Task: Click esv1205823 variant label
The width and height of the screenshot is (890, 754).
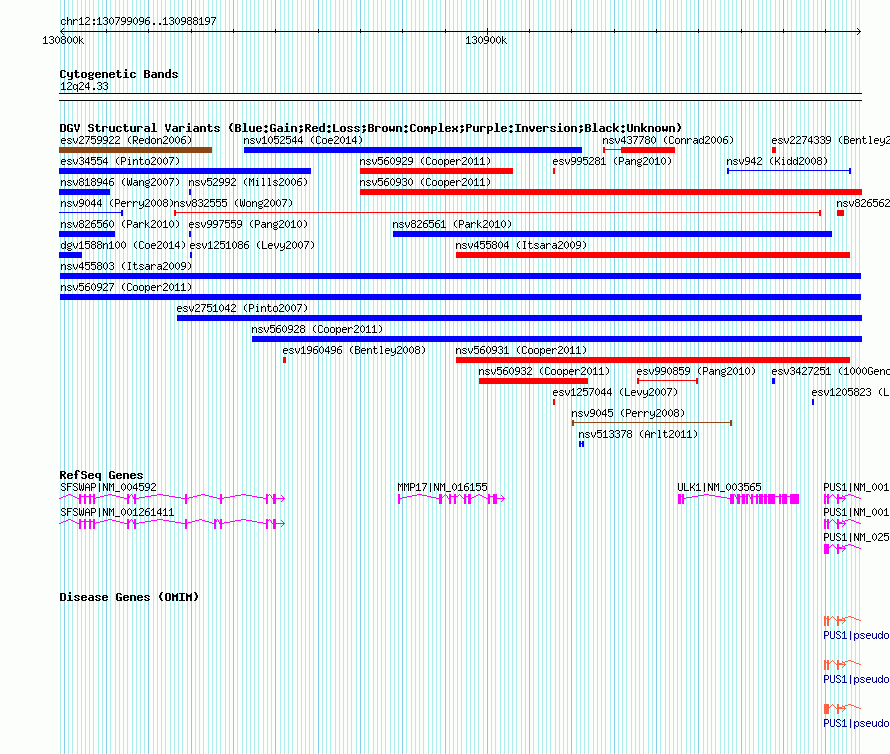Action: tap(850, 392)
